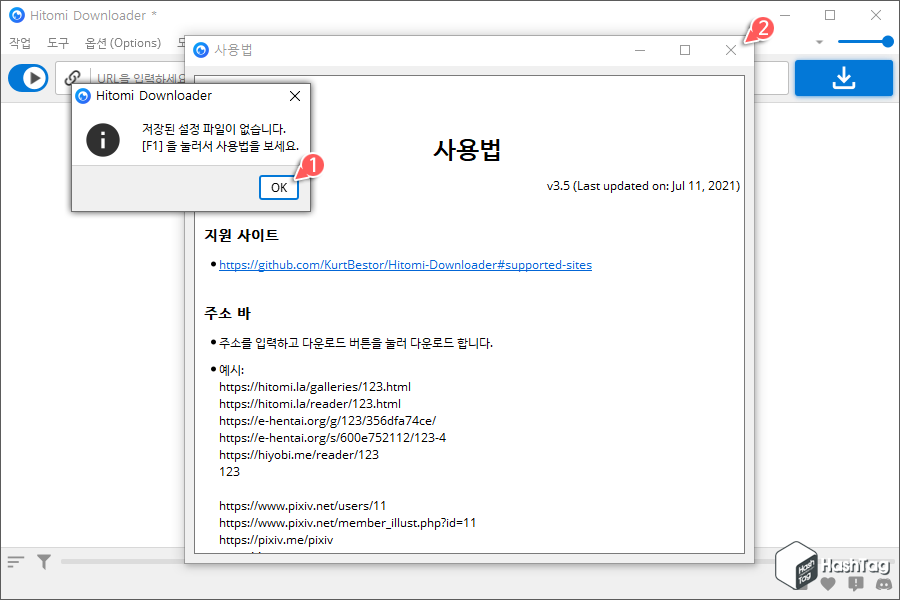Click the link icon beside the URL field

pyautogui.click(x=71, y=78)
